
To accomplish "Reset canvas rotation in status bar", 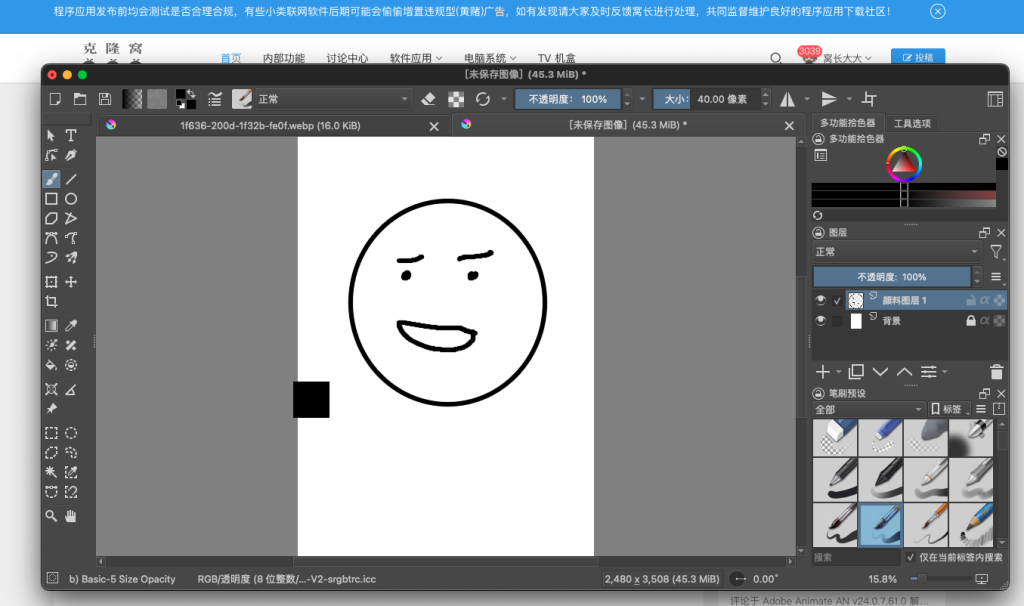I will [x=737, y=579].
